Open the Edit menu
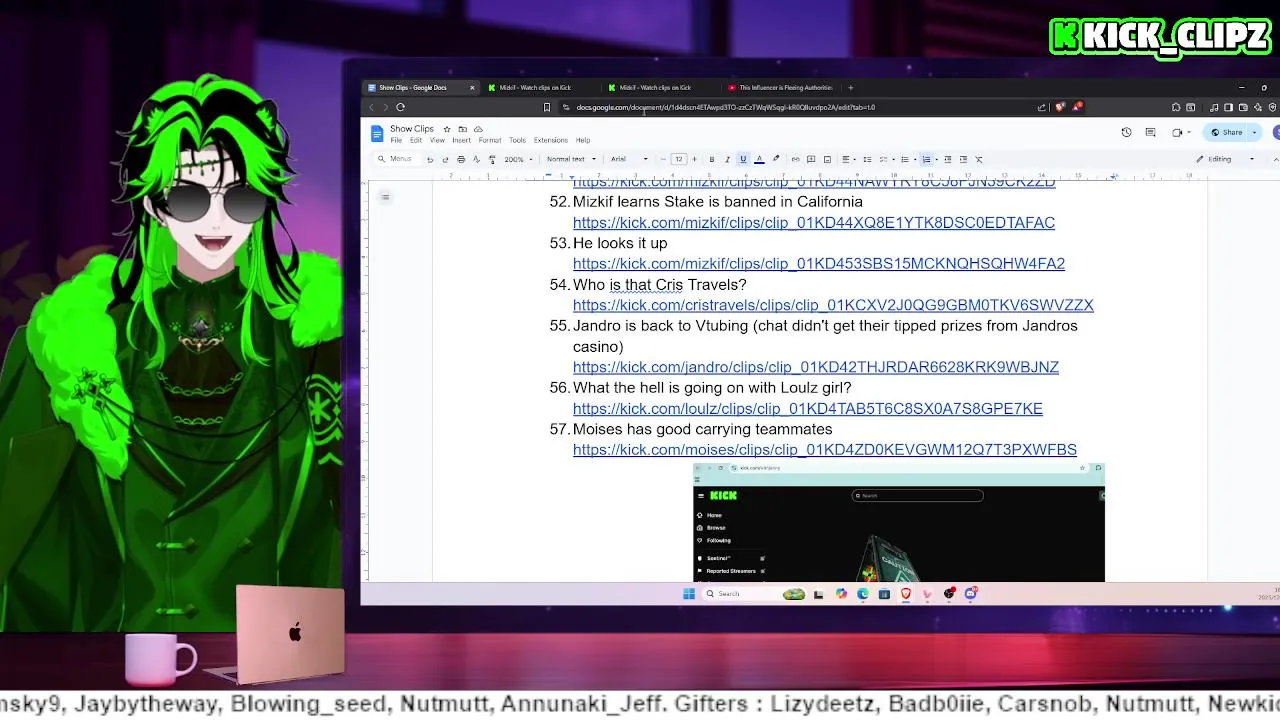This screenshot has height=720, width=1280. pos(416,140)
